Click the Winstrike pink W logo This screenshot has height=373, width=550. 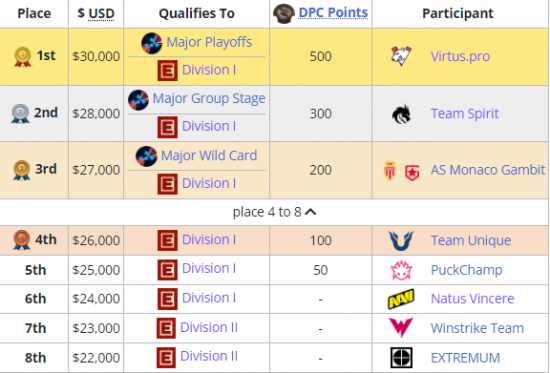point(401,327)
